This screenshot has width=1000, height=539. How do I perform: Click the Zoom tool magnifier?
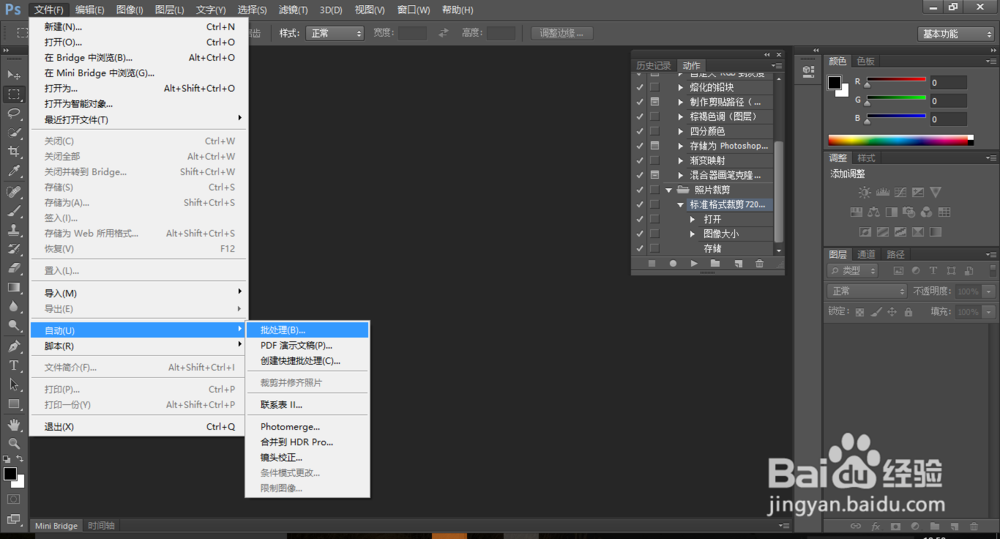[x=13, y=443]
